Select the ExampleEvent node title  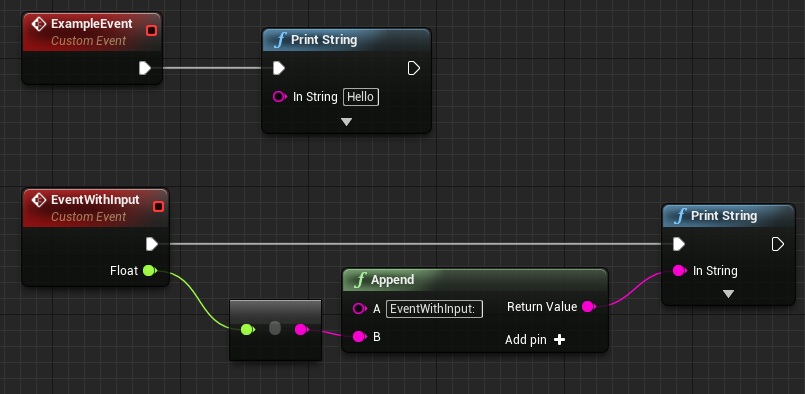point(92,24)
